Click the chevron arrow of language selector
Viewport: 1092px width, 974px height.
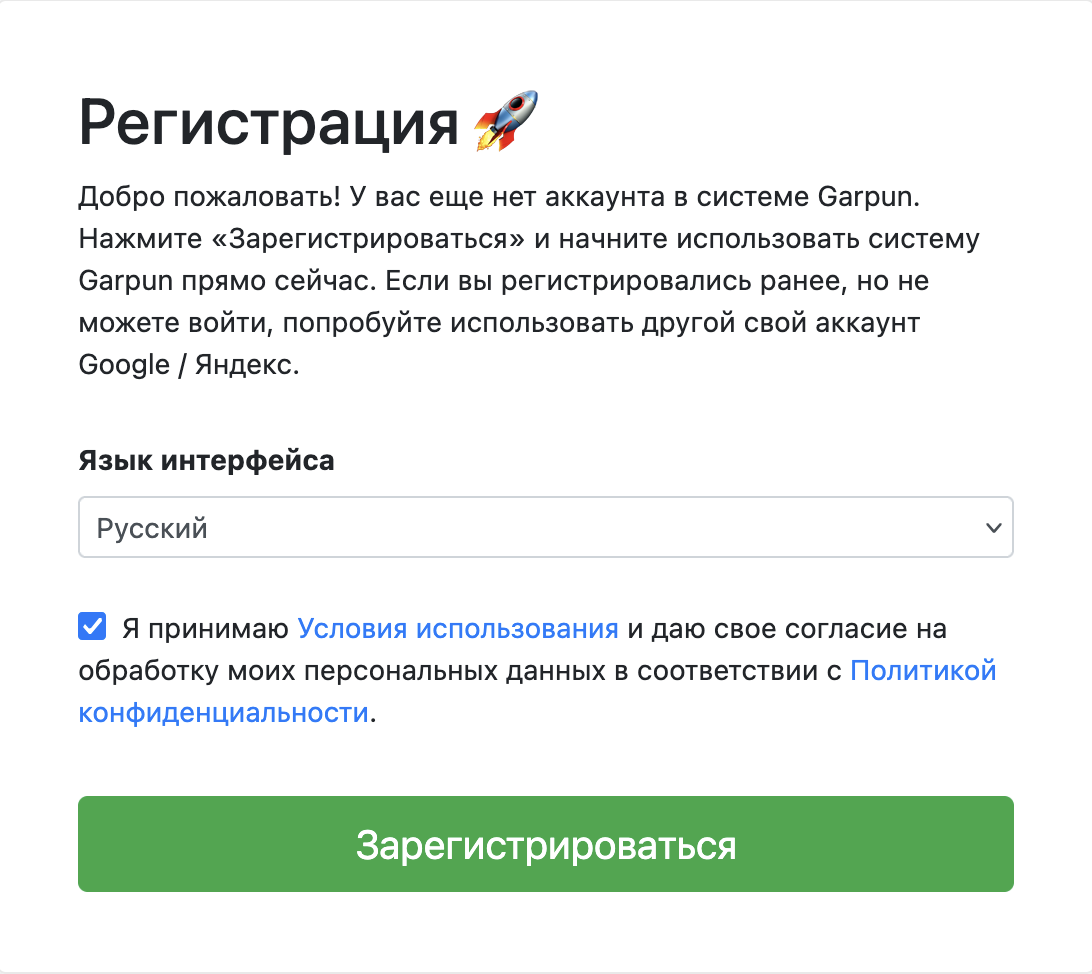(x=994, y=528)
